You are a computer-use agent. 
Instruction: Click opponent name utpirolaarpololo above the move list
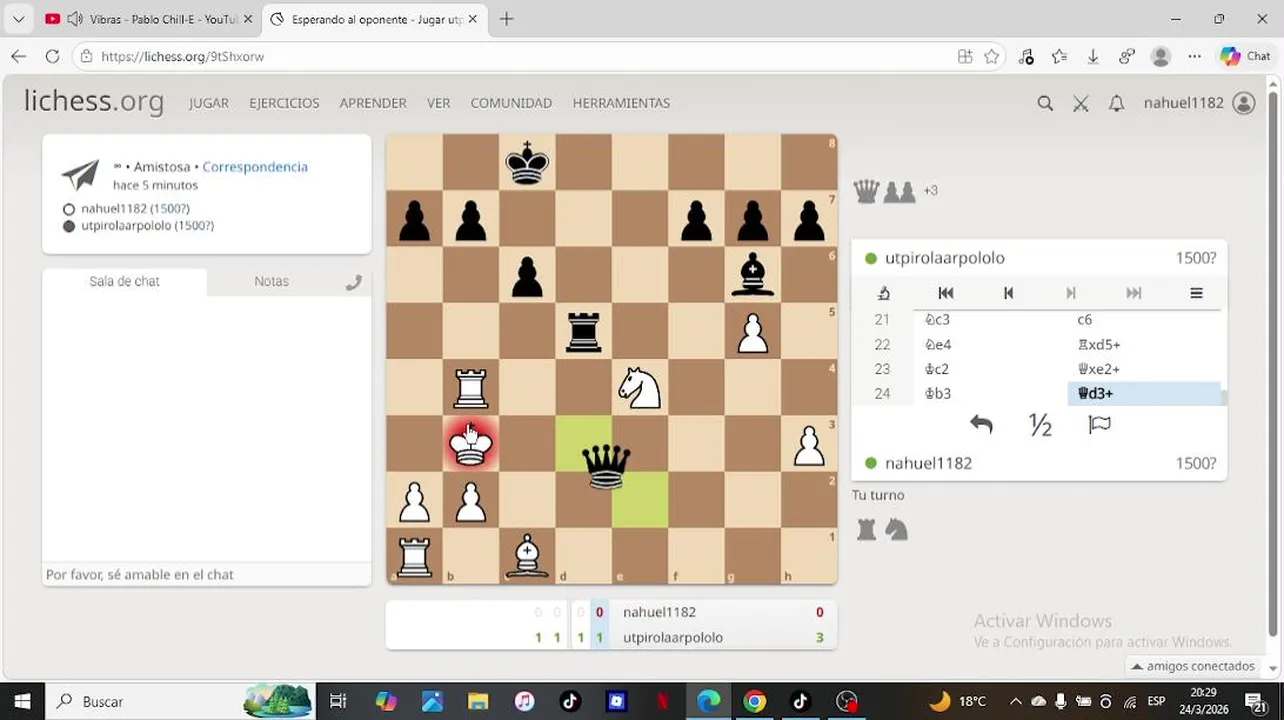click(945, 258)
